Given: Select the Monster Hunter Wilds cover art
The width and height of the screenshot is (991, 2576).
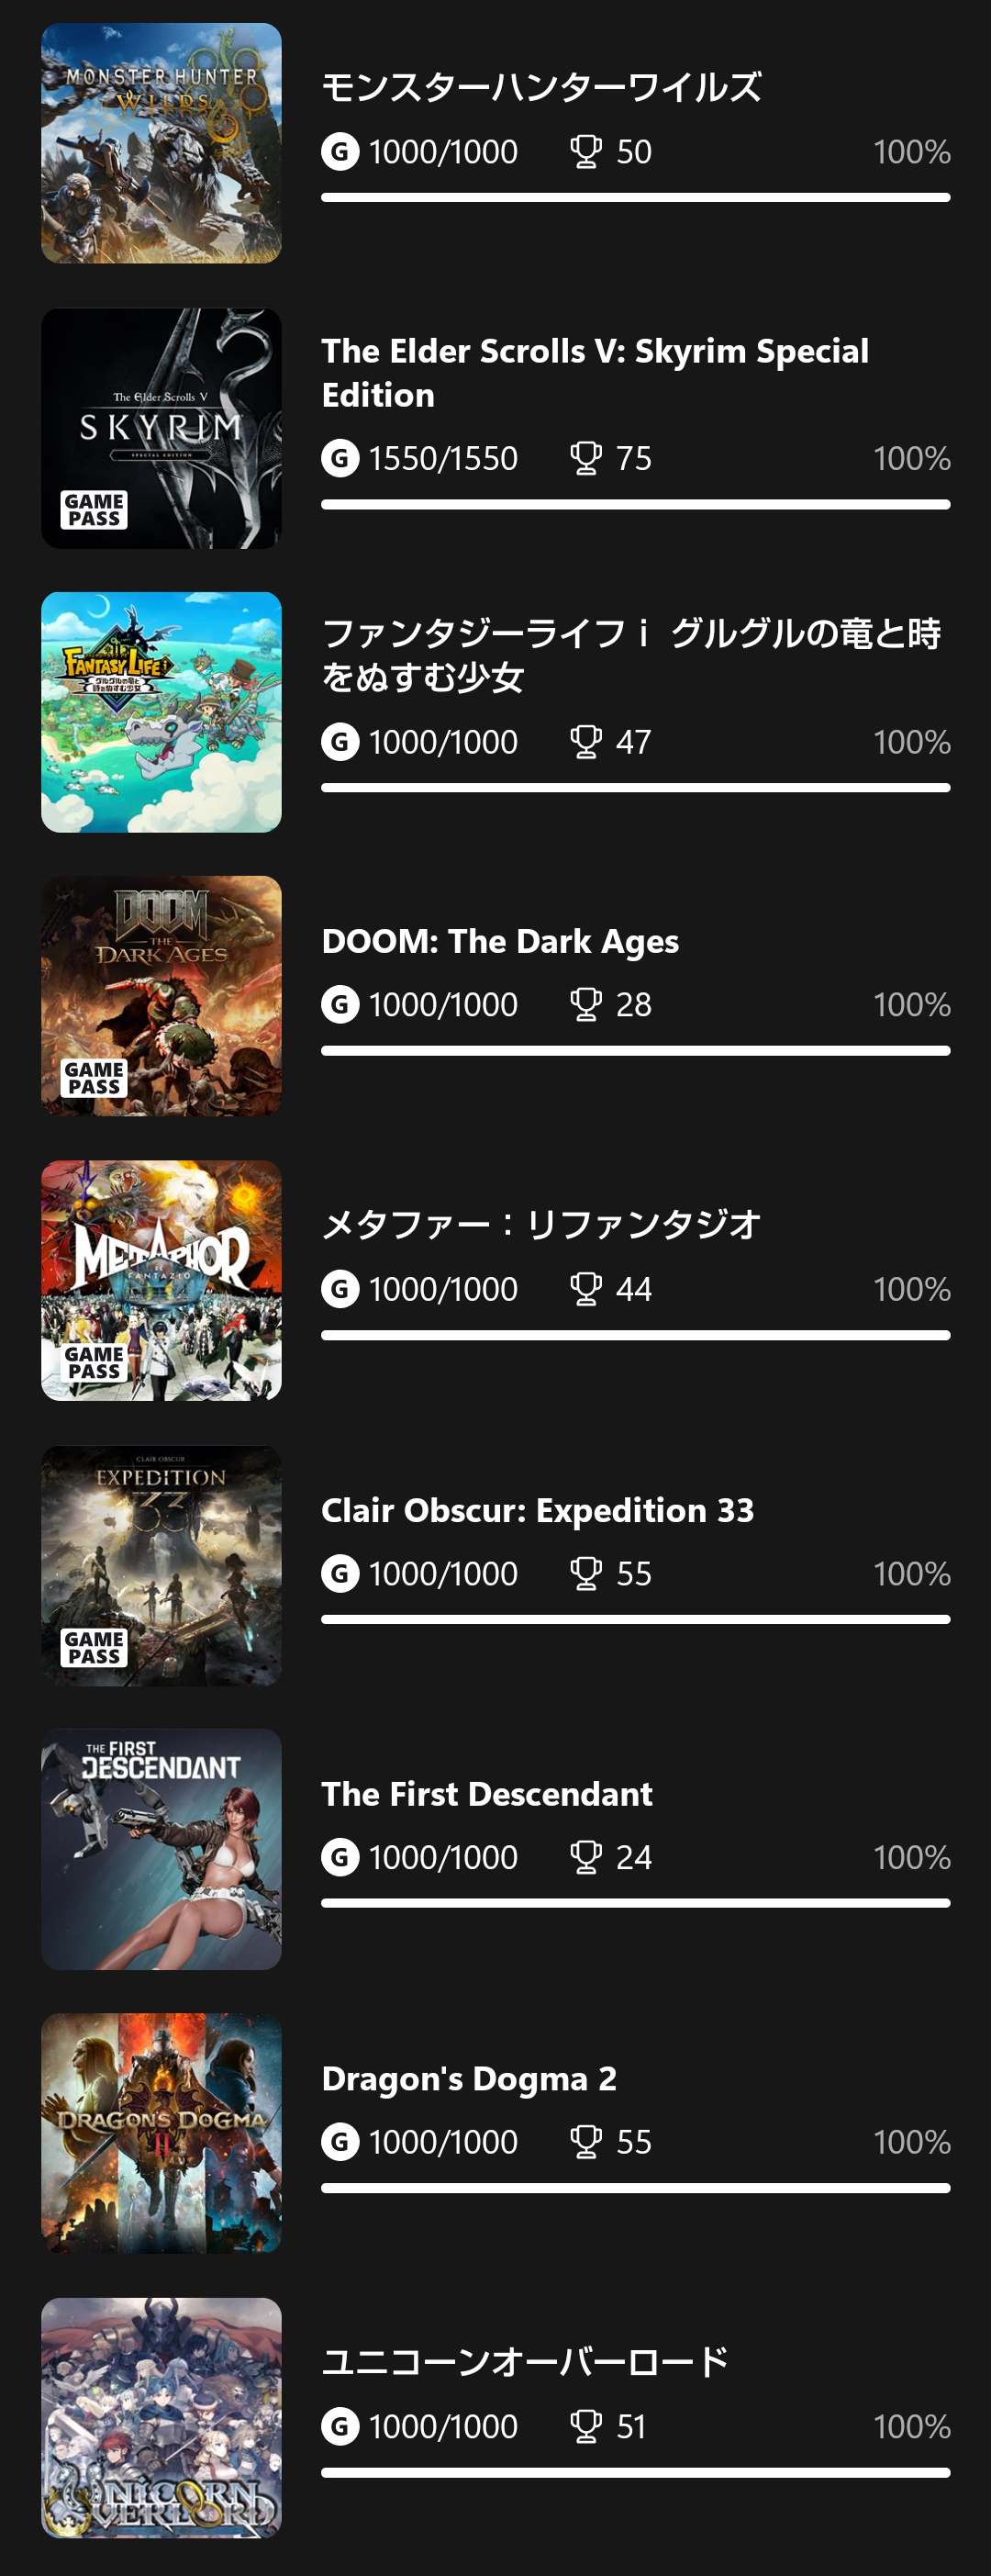Looking at the screenshot, I should click(x=161, y=143).
